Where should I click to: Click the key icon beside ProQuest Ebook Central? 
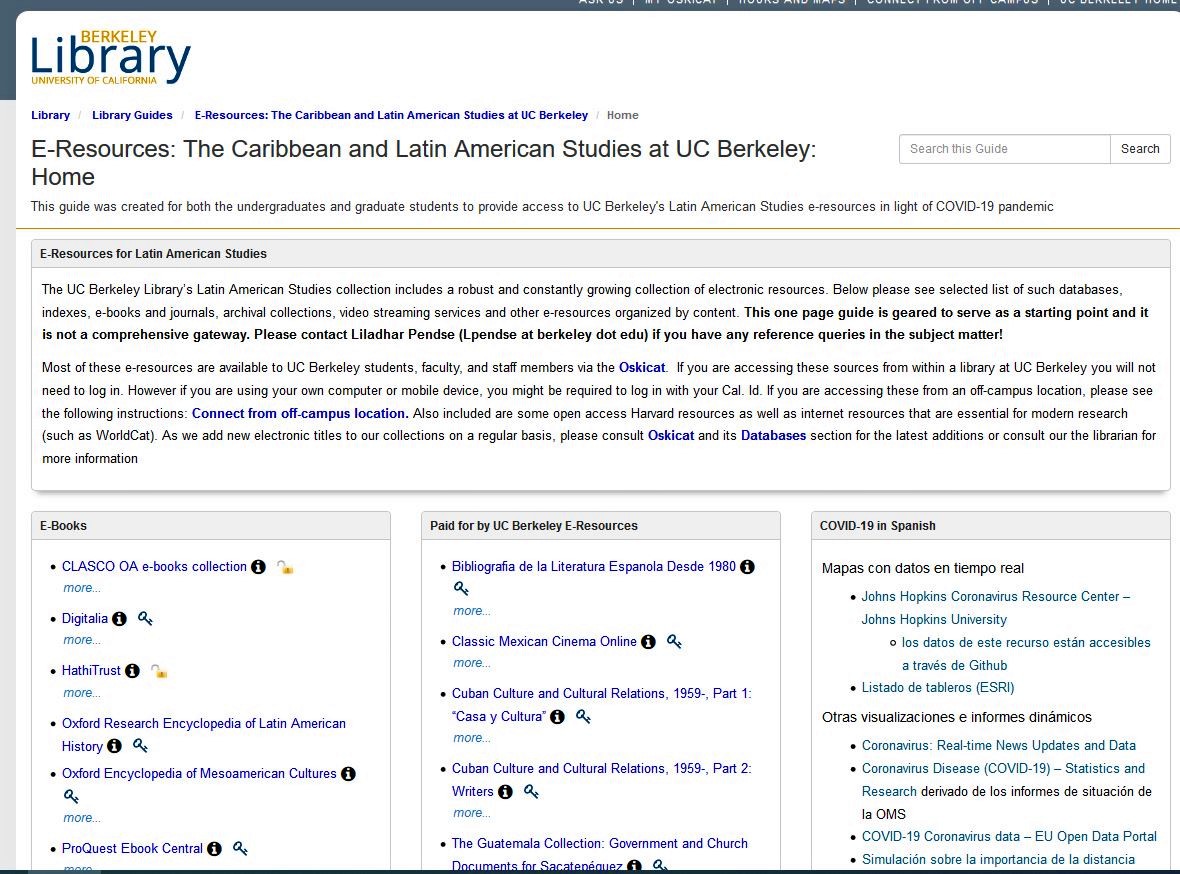(x=240, y=849)
